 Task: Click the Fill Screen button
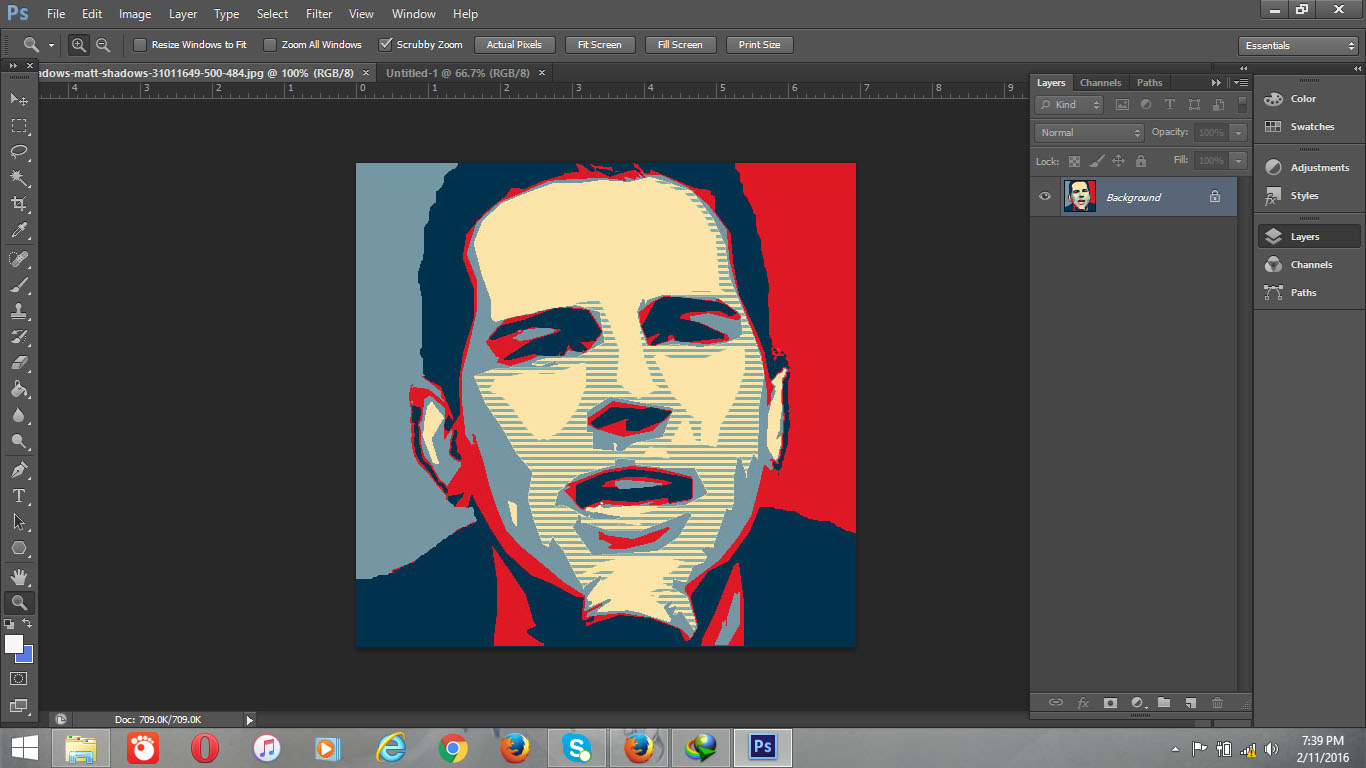[x=680, y=45]
